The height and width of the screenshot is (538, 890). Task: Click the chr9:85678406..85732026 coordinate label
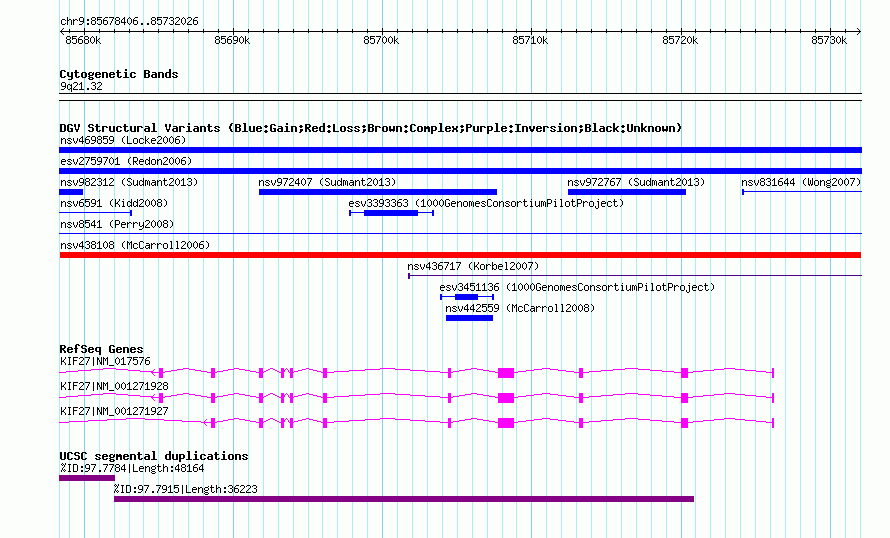[x=129, y=22]
